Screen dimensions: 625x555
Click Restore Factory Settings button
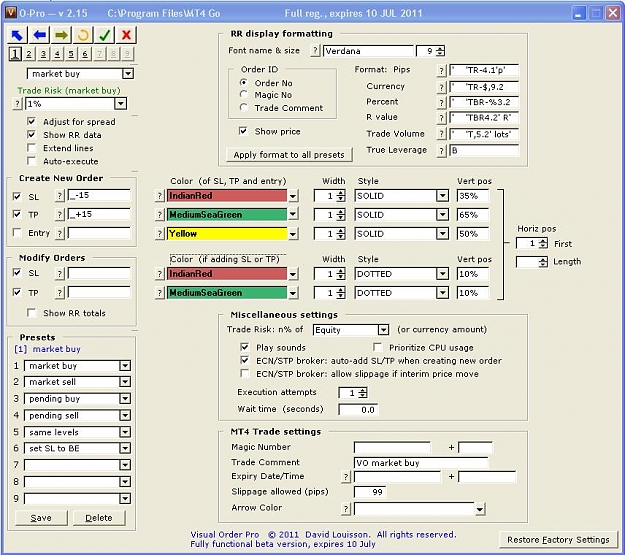pos(558,540)
